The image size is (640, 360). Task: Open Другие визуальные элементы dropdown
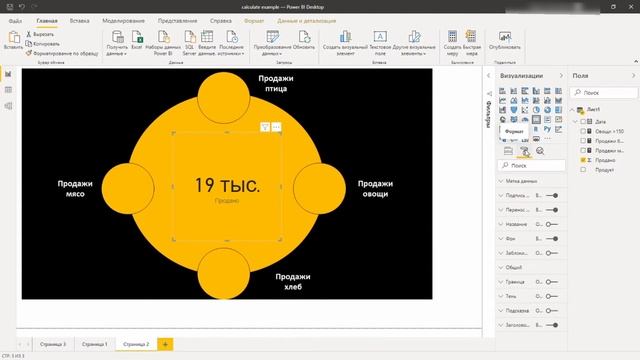(x=414, y=43)
